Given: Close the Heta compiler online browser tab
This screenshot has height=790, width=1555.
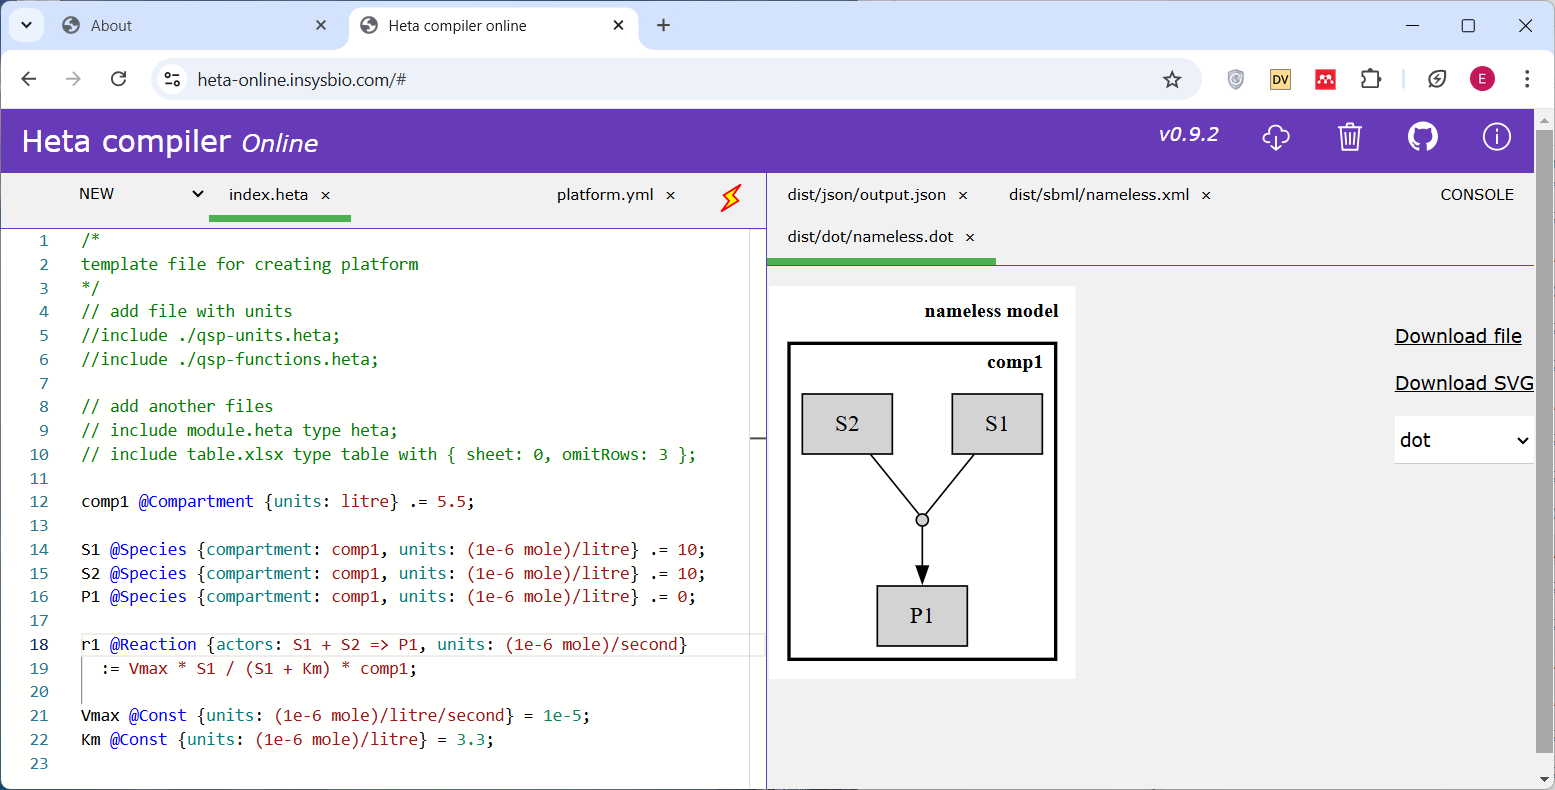Looking at the screenshot, I should (x=619, y=26).
